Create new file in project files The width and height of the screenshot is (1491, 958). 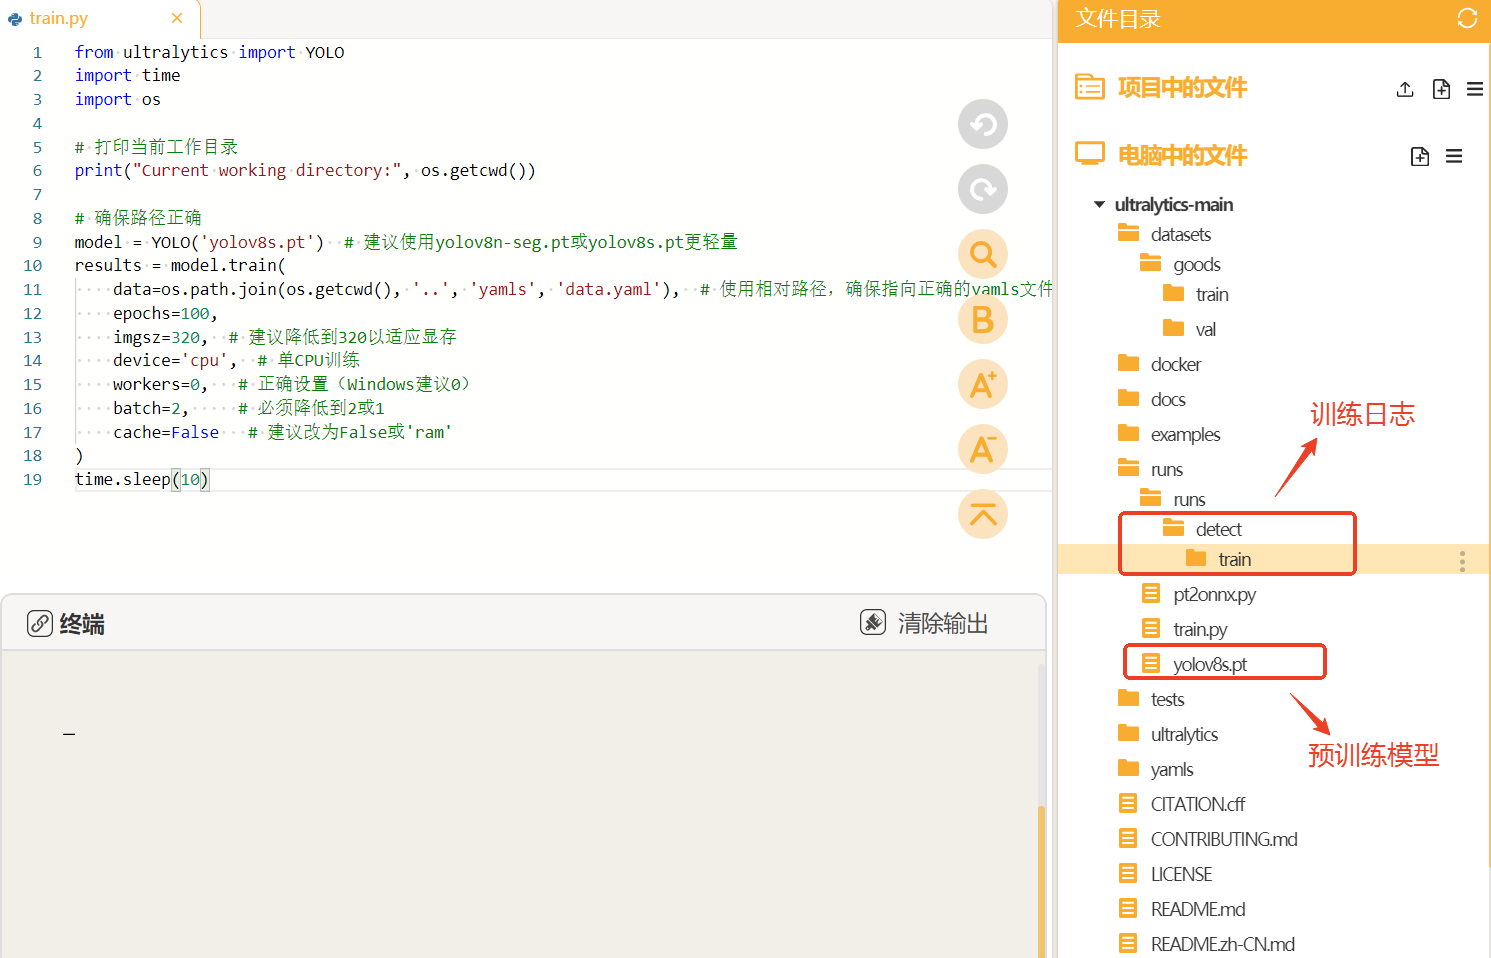pos(1441,89)
